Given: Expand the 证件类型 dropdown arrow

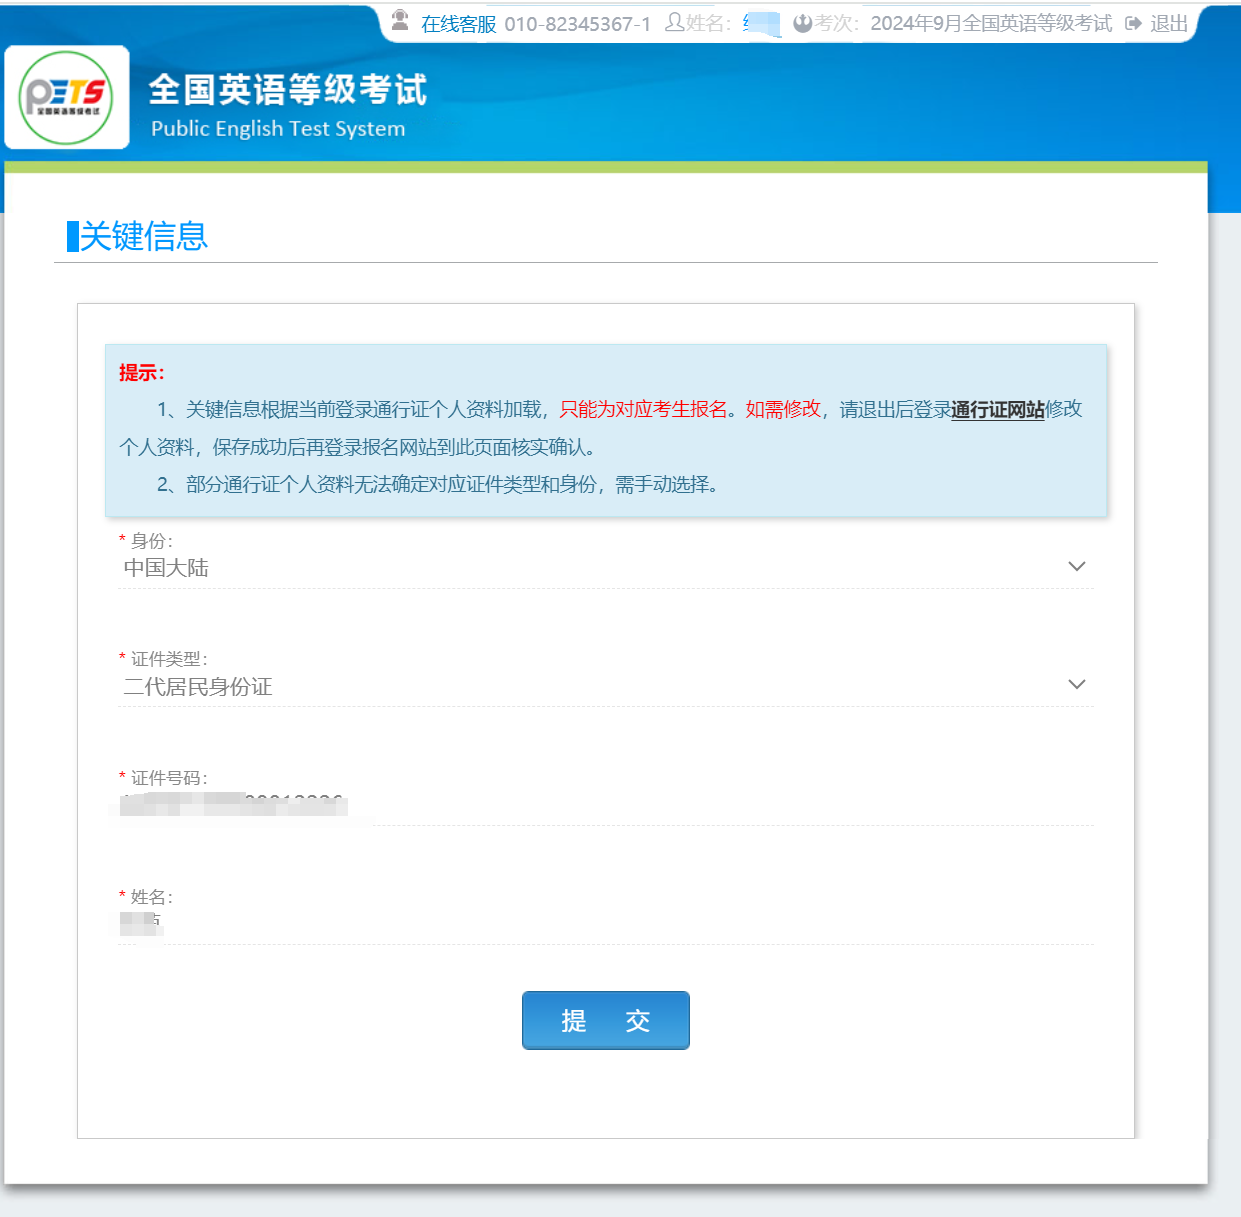Looking at the screenshot, I should [1076, 685].
